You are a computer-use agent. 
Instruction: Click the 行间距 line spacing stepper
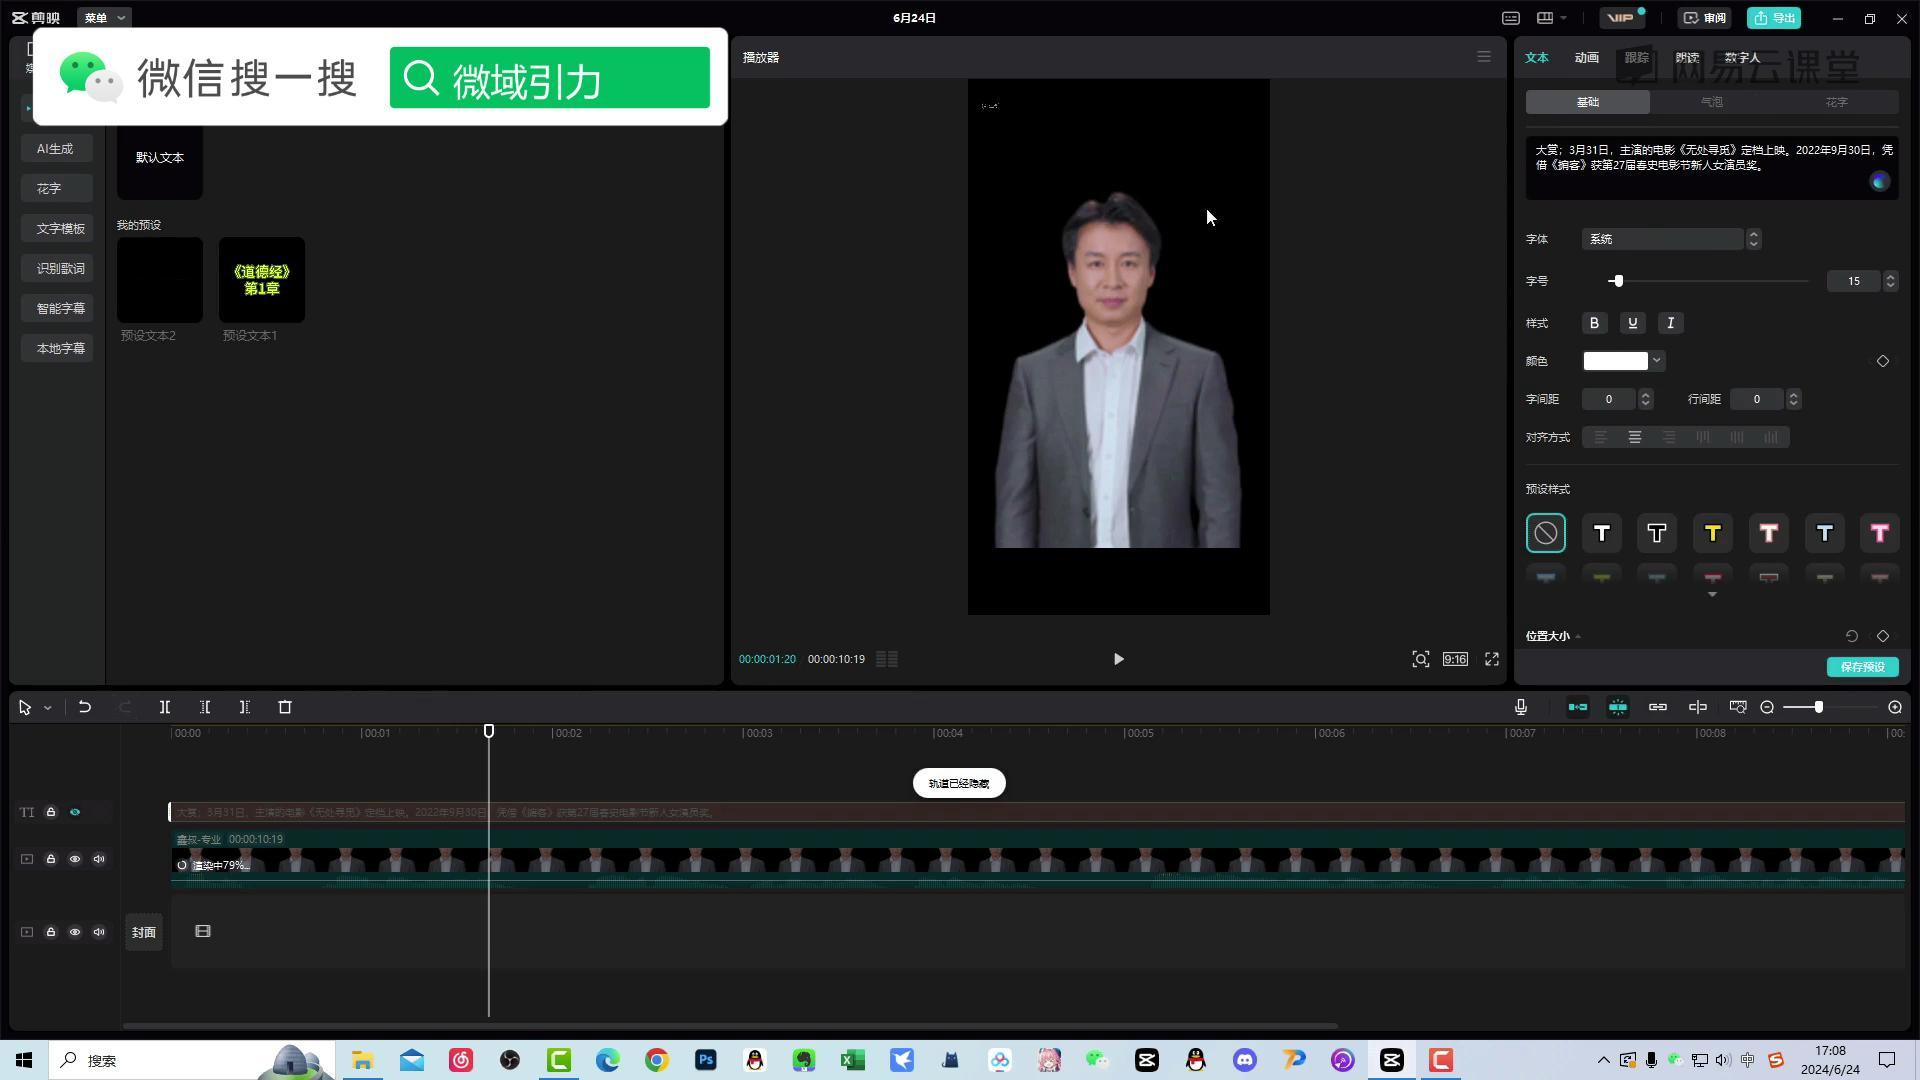[1794, 399]
